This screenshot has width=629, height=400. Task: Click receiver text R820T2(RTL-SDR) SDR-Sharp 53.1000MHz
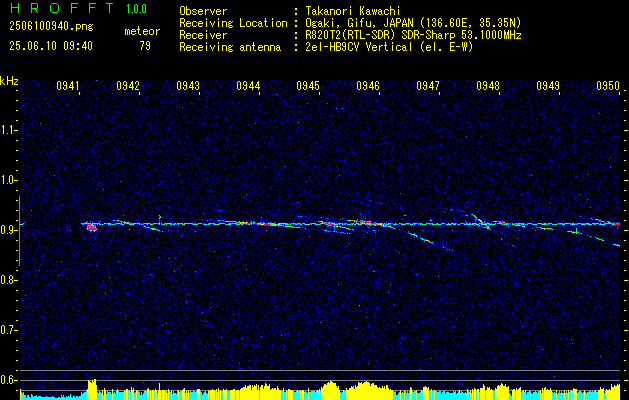(x=413, y=35)
